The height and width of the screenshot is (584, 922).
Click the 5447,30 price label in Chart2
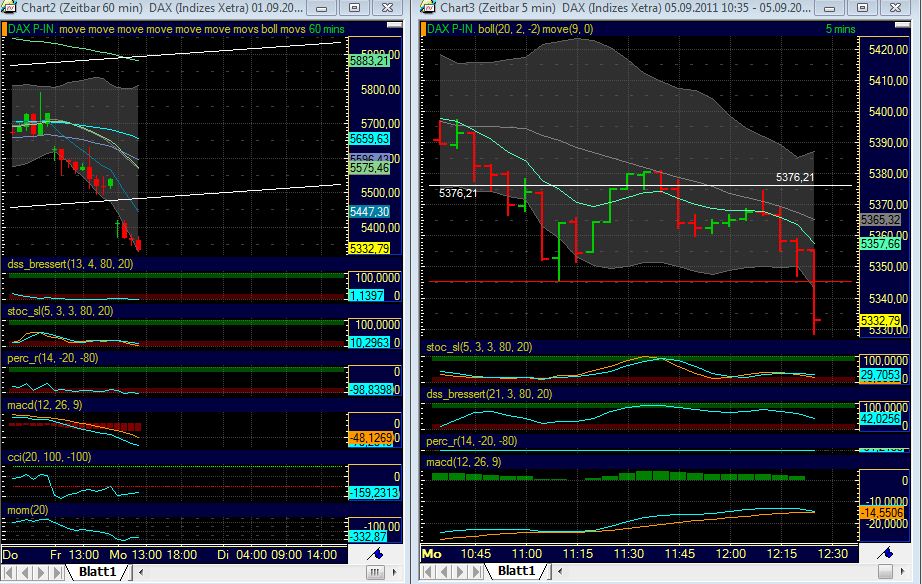(x=369, y=212)
